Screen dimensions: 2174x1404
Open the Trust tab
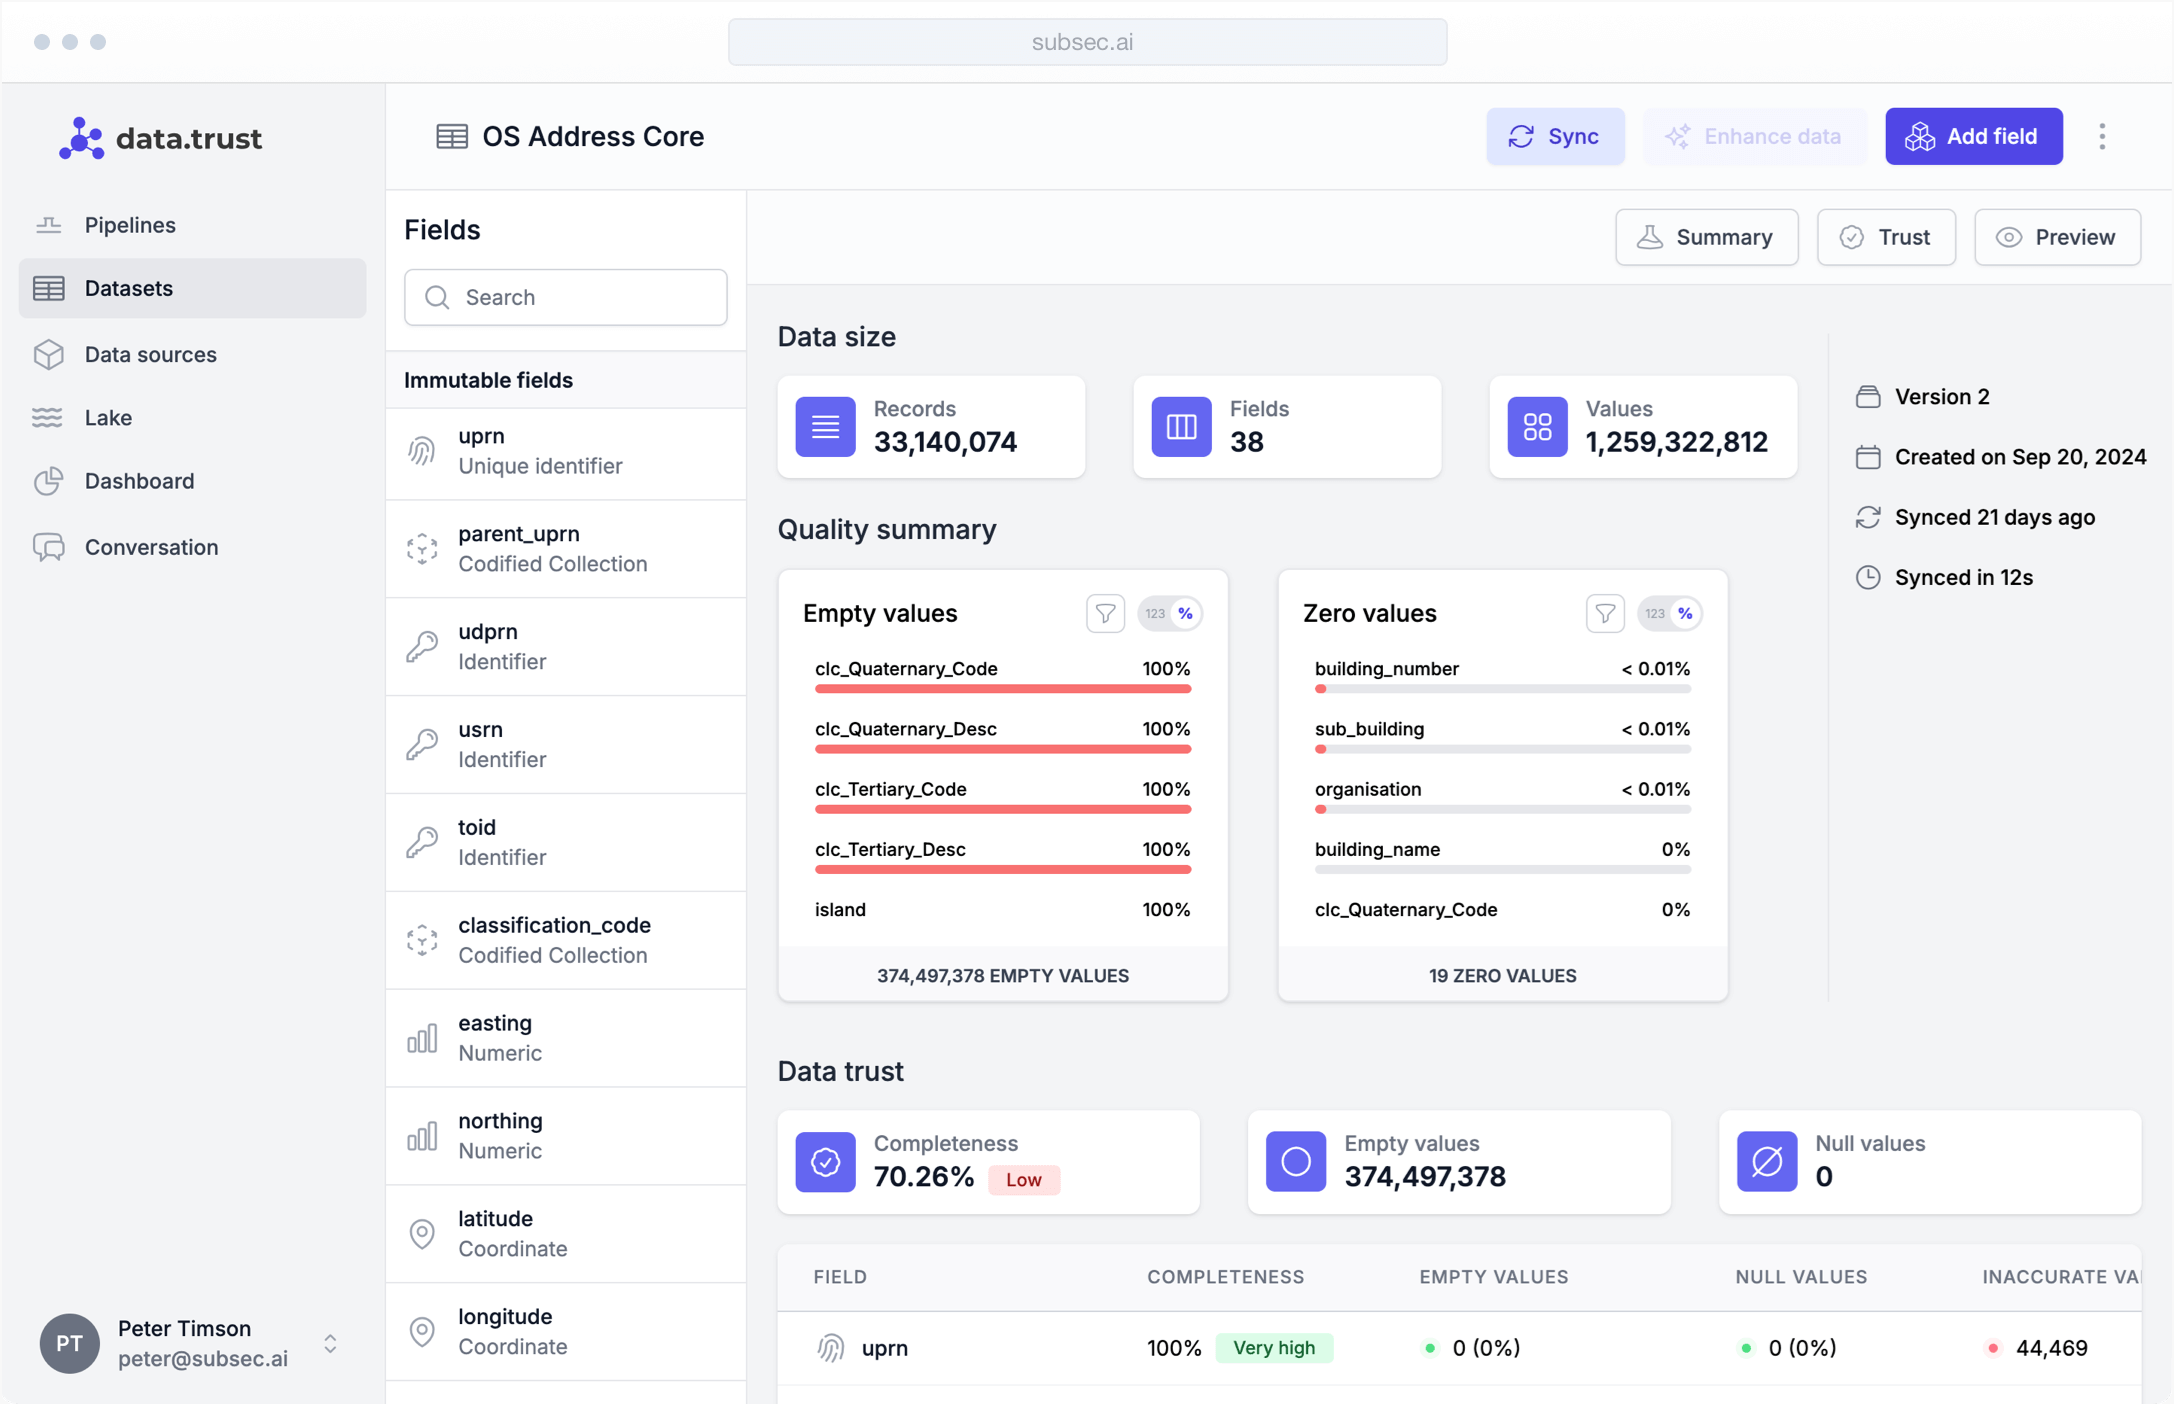pyautogui.click(x=1885, y=237)
